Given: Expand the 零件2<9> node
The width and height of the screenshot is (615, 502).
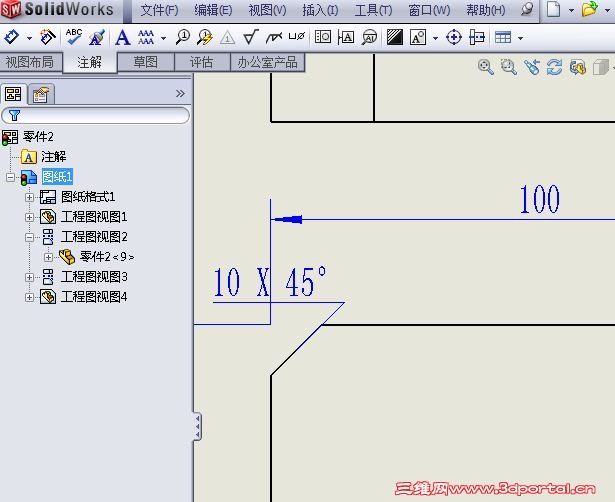Looking at the screenshot, I should (48, 257).
